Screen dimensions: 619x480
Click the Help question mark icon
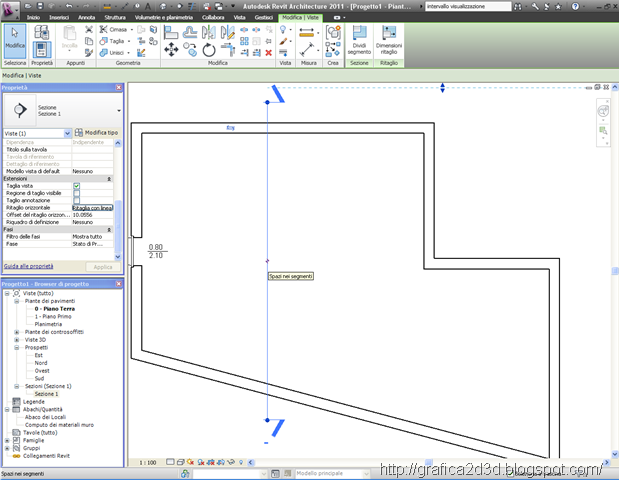point(575,6)
